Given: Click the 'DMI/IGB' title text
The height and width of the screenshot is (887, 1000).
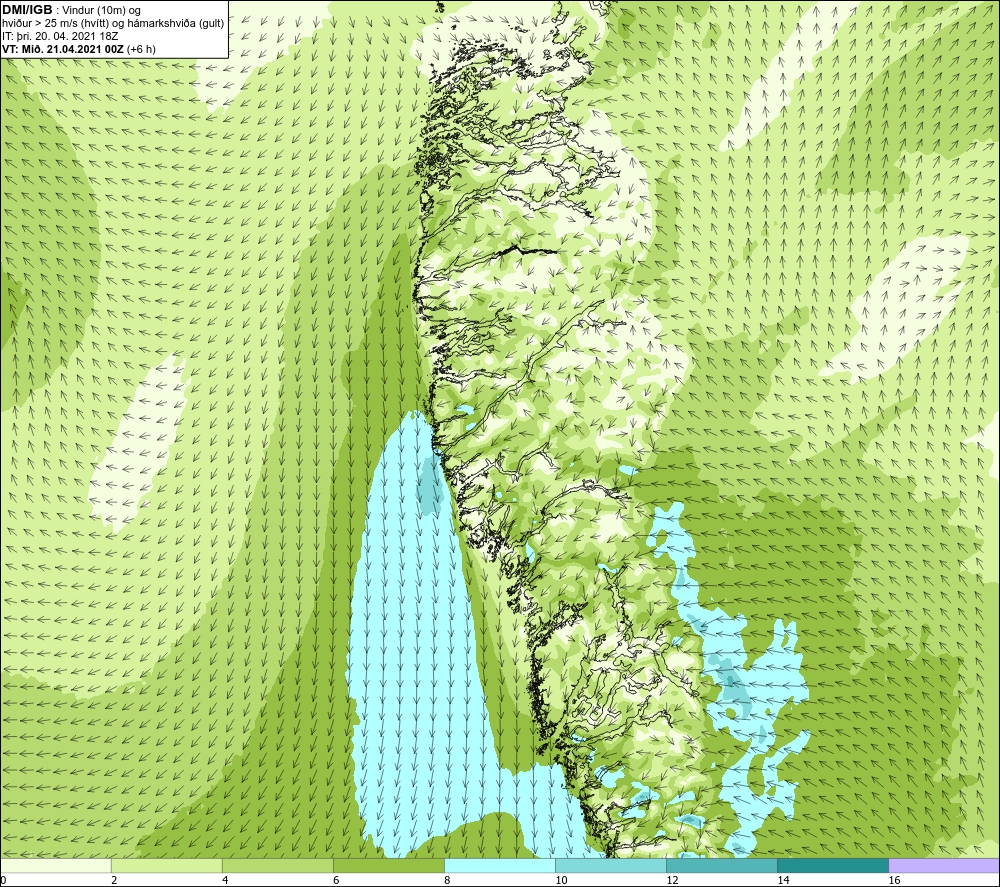Looking at the screenshot, I should tap(27, 10).
